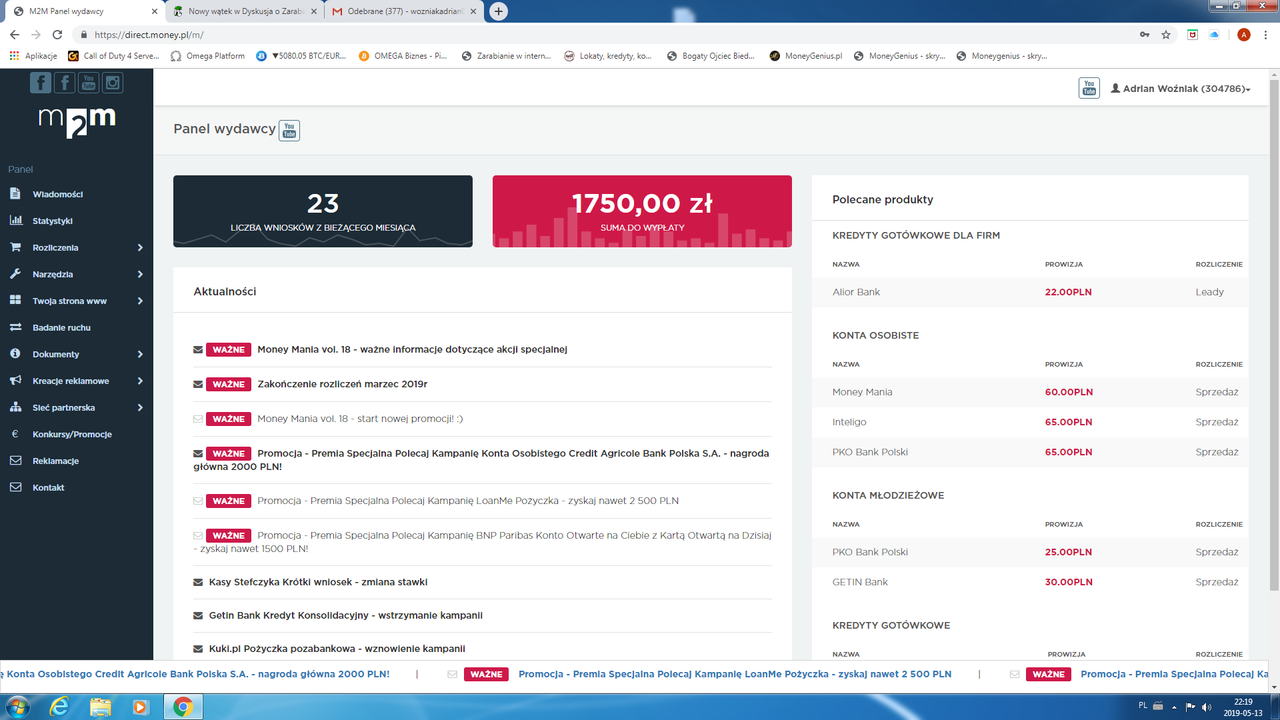Go back in browser history
The height and width of the screenshot is (720, 1280).
click(13, 34)
